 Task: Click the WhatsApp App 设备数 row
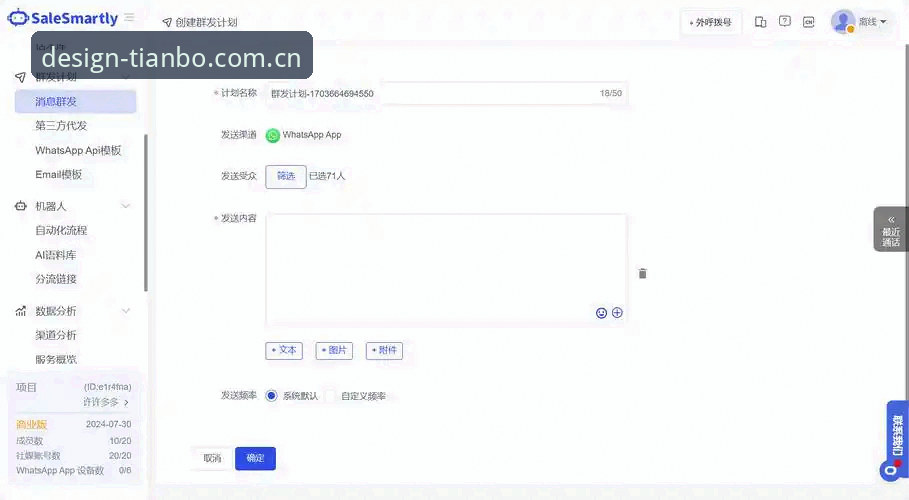tap(74, 470)
